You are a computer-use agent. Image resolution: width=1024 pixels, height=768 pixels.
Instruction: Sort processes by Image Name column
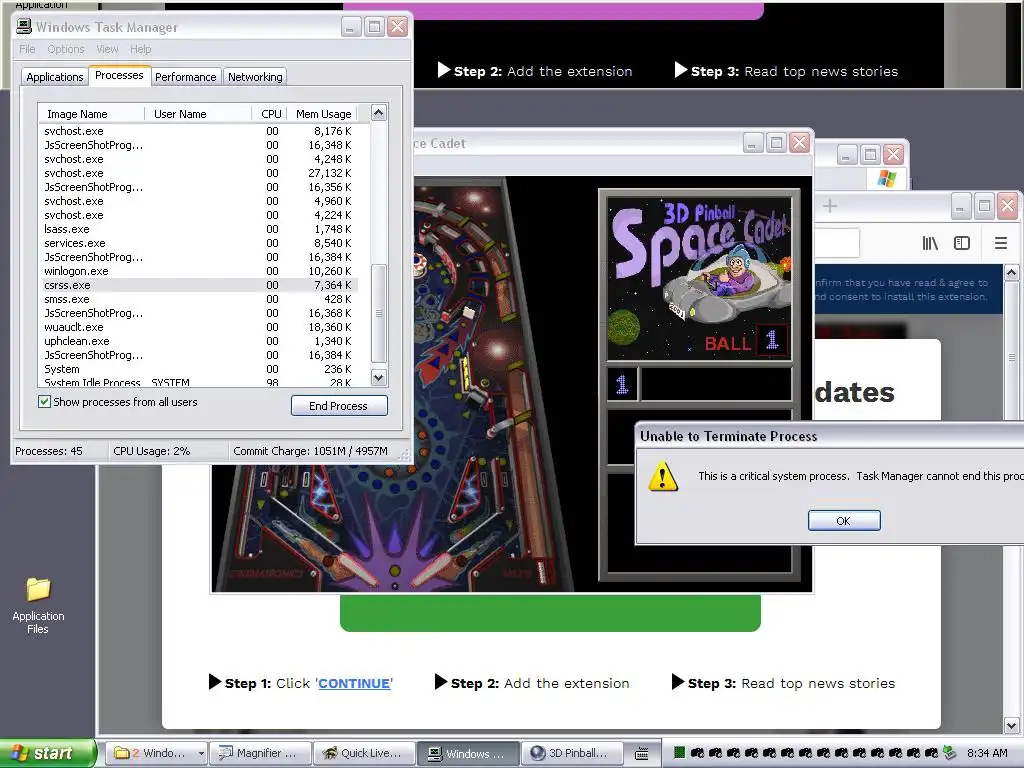tap(91, 114)
